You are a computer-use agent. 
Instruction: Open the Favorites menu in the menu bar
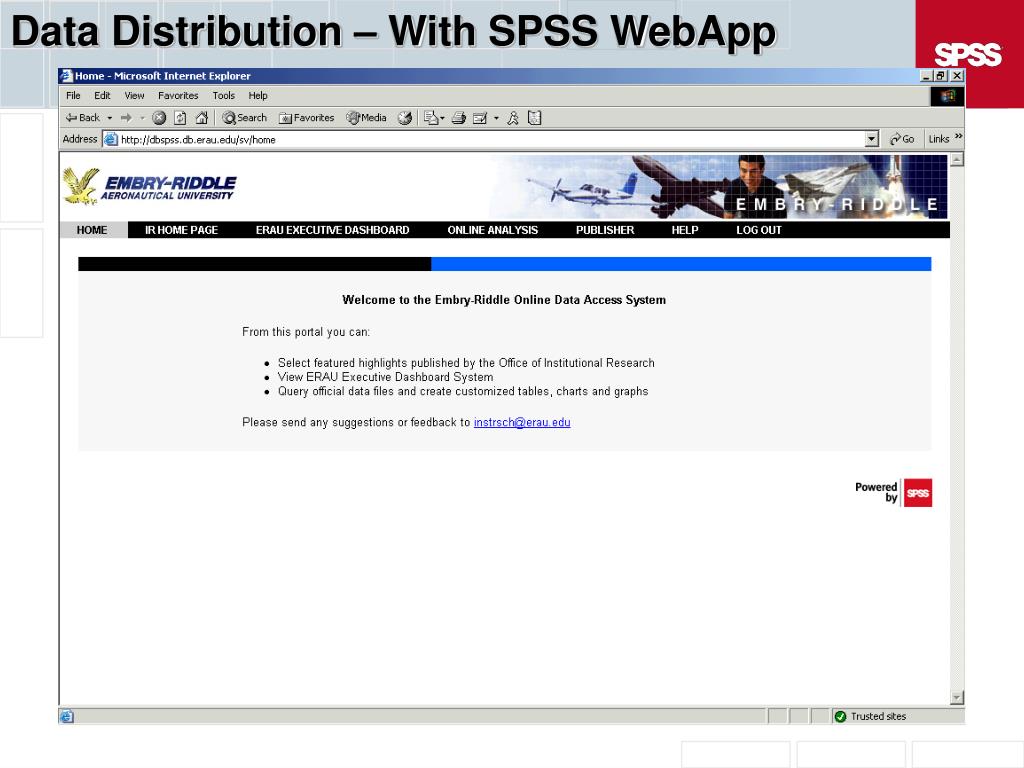(x=178, y=95)
